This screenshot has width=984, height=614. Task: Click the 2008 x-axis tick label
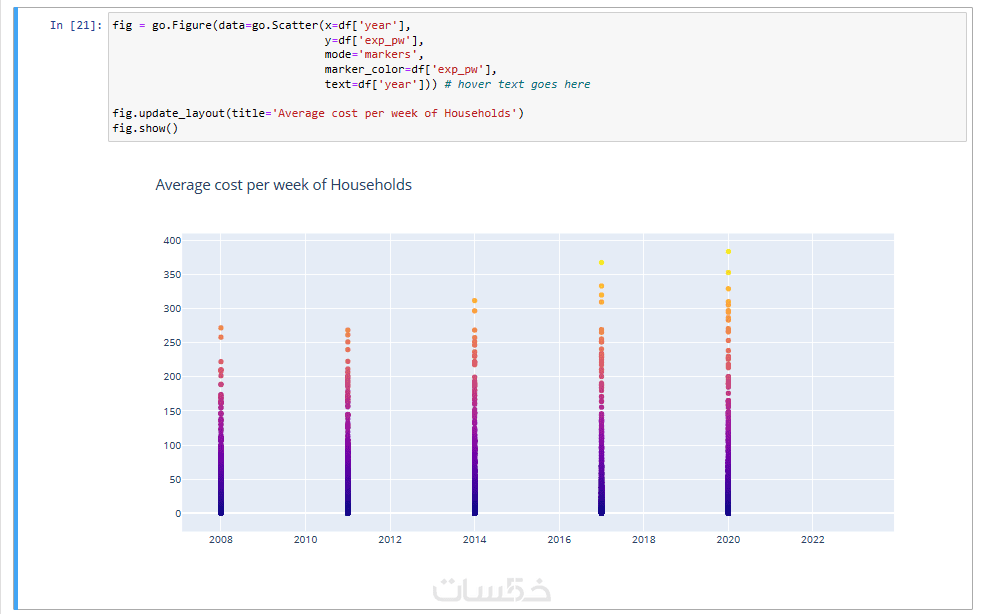[221, 540]
